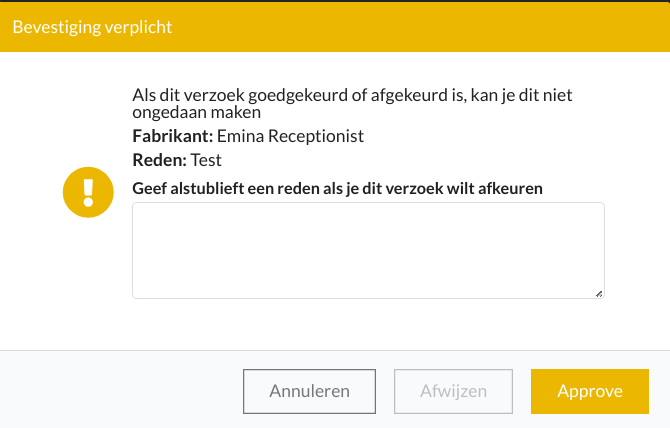The width and height of the screenshot is (670, 428).
Task: Click the 'ongedaan maken' text line
Action: pyautogui.click(x=197, y=112)
